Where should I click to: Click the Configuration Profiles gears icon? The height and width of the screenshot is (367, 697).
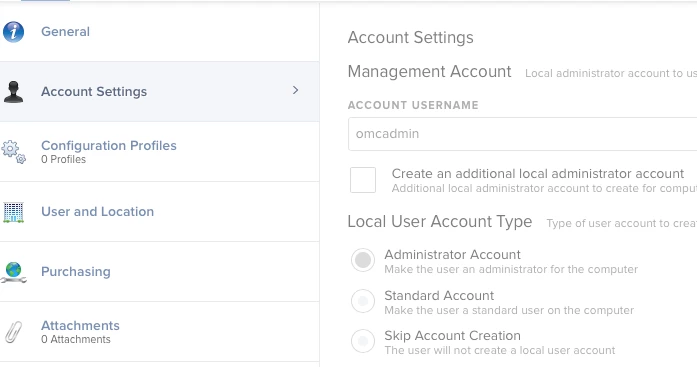pyautogui.click(x=13, y=152)
